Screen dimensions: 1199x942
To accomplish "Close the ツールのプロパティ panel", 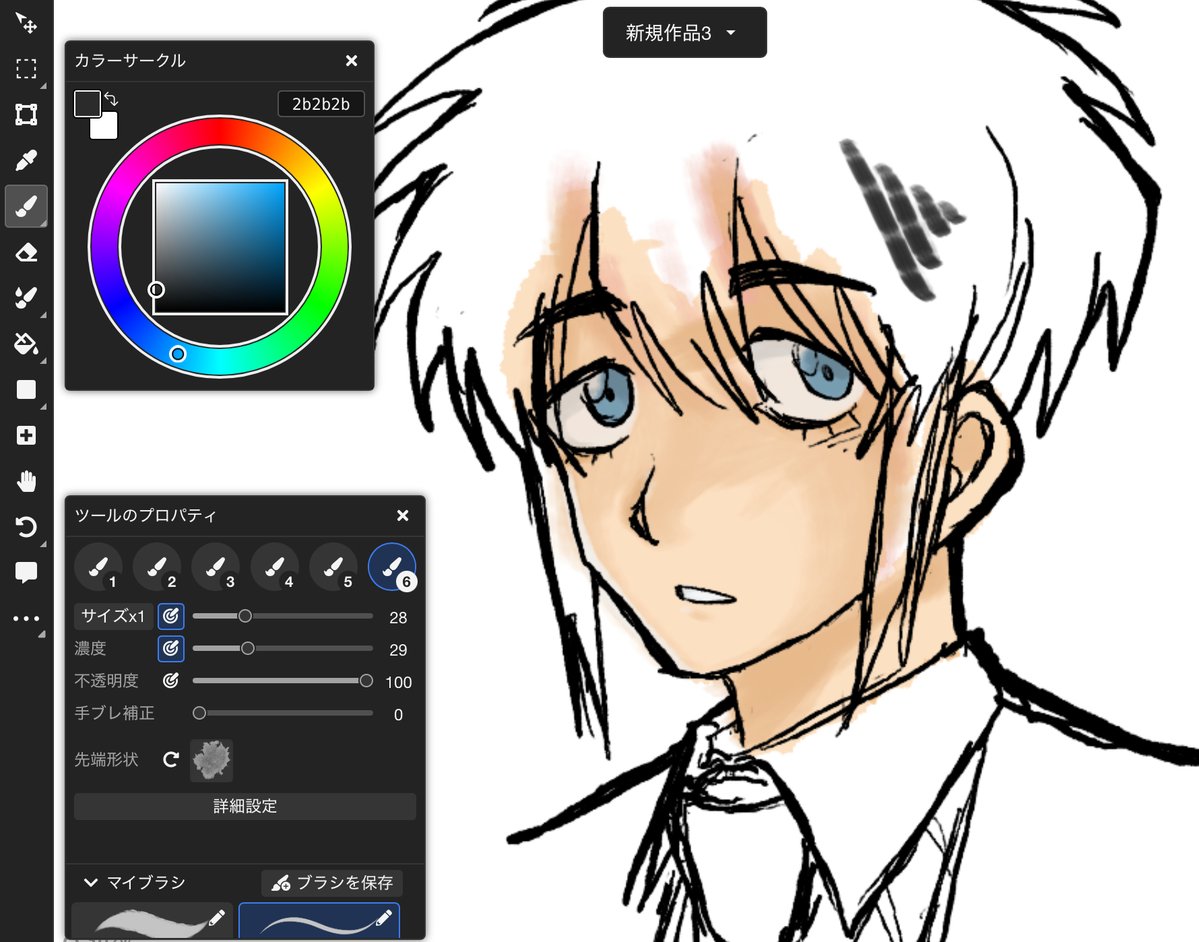I will click(403, 515).
